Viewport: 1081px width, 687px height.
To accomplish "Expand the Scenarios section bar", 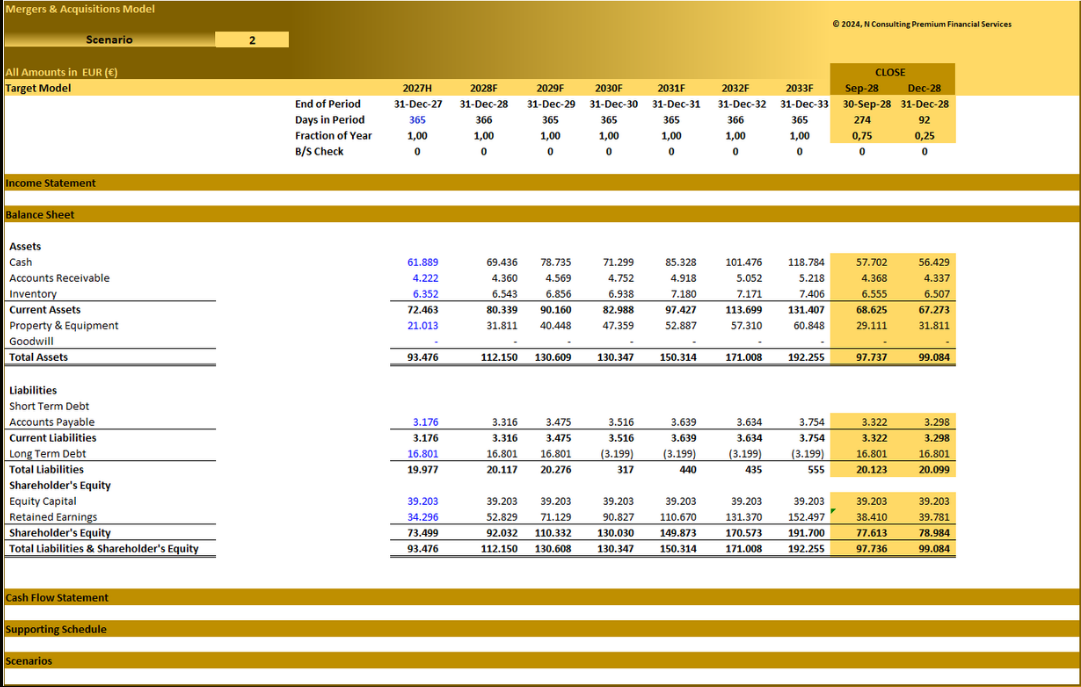I will (541, 661).
